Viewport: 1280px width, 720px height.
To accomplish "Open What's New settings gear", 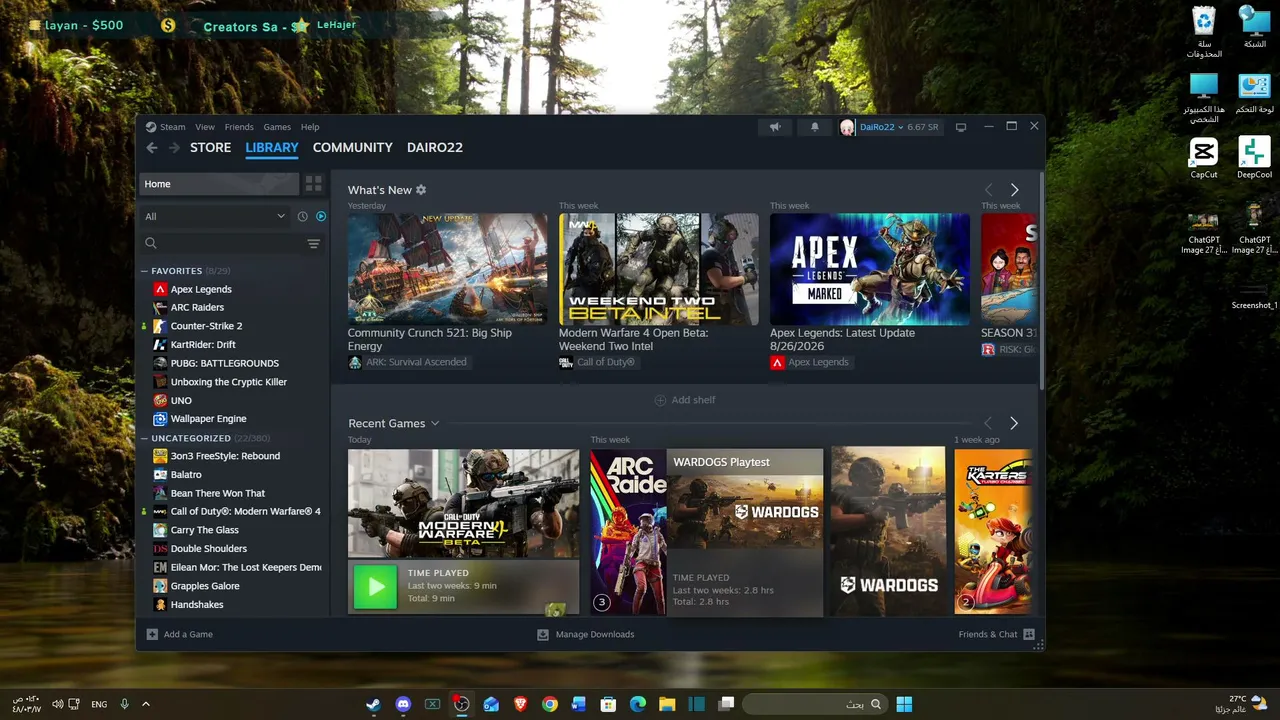I will (421, 190).
